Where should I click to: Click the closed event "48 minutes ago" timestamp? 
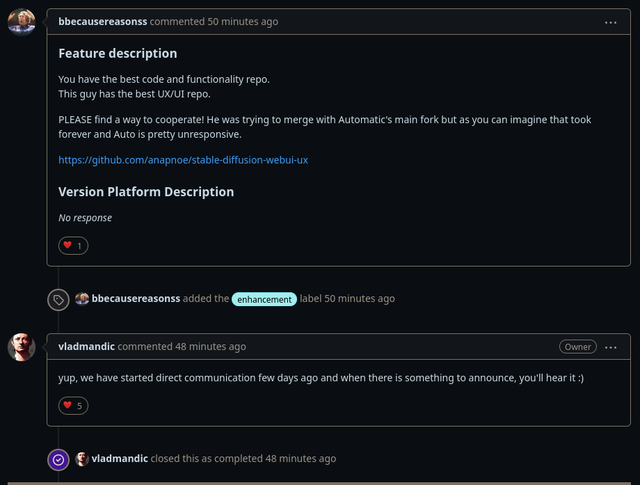[x=300, y=459]
